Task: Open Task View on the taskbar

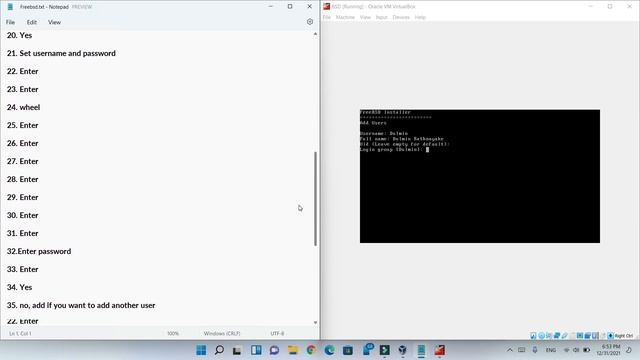Action: click(x=237, y=350)
